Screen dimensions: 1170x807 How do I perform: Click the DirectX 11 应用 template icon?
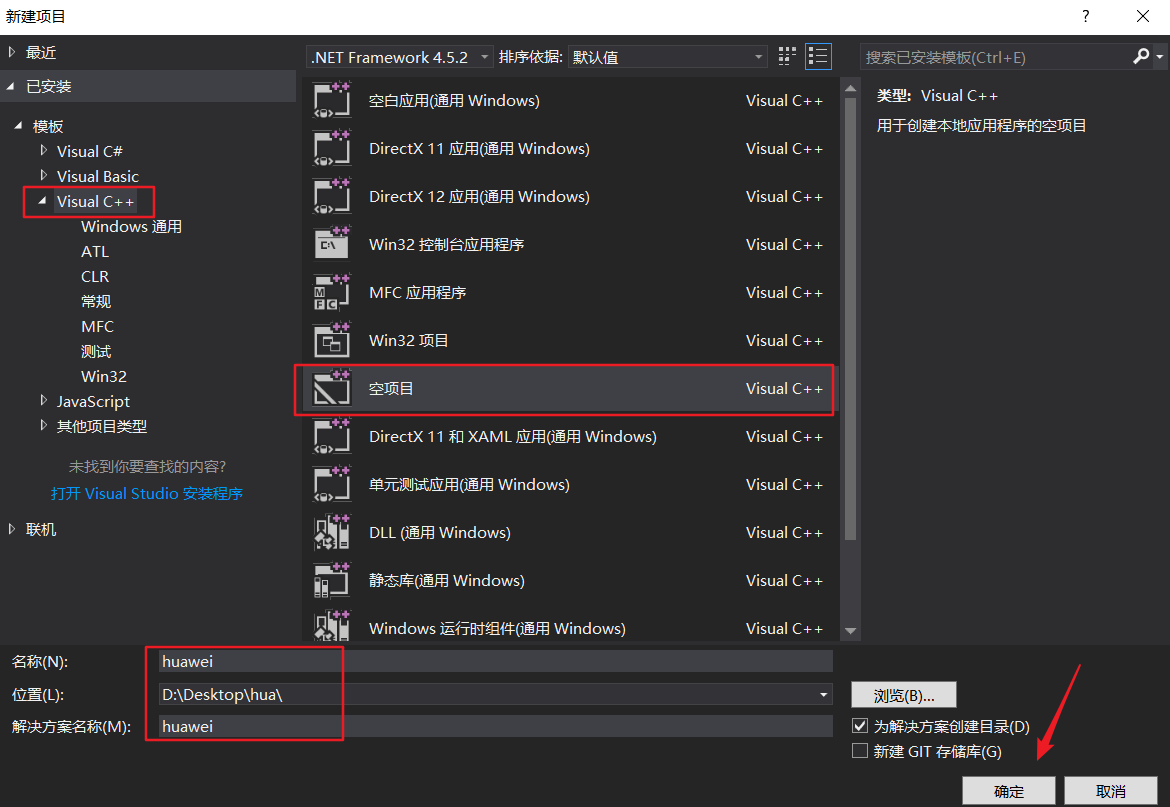332,148
